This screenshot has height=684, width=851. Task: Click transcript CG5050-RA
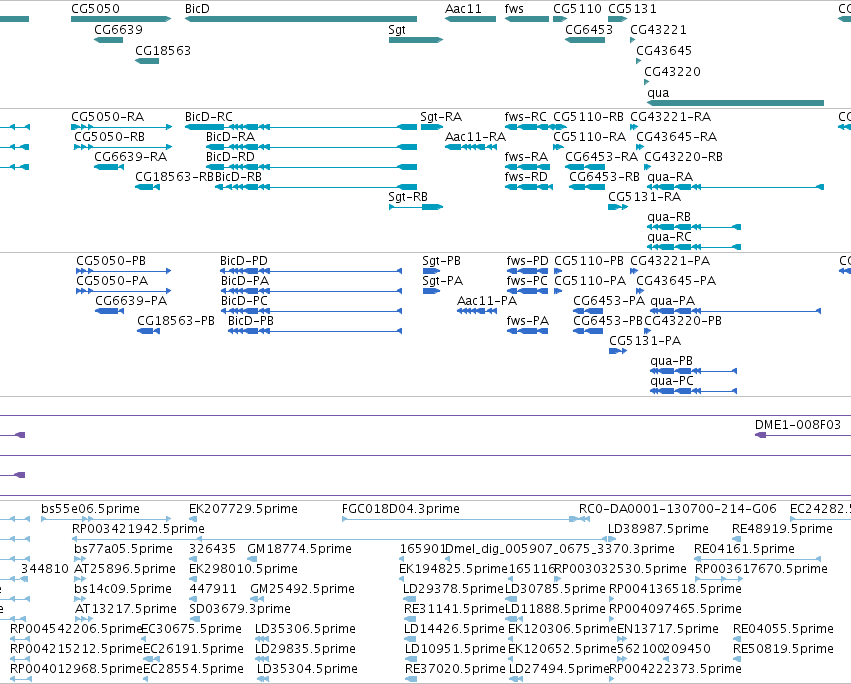[122, 127]
